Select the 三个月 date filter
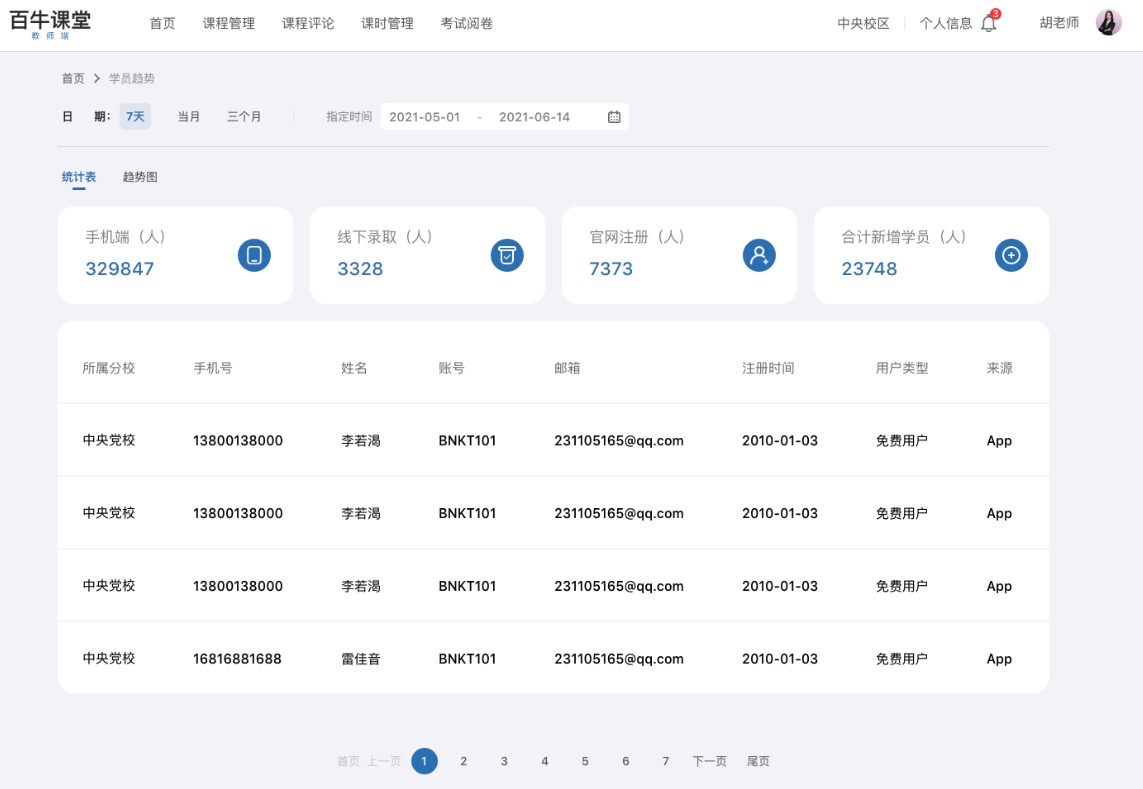The height and width of the screenshot is (789, 1143). point(244,117)
